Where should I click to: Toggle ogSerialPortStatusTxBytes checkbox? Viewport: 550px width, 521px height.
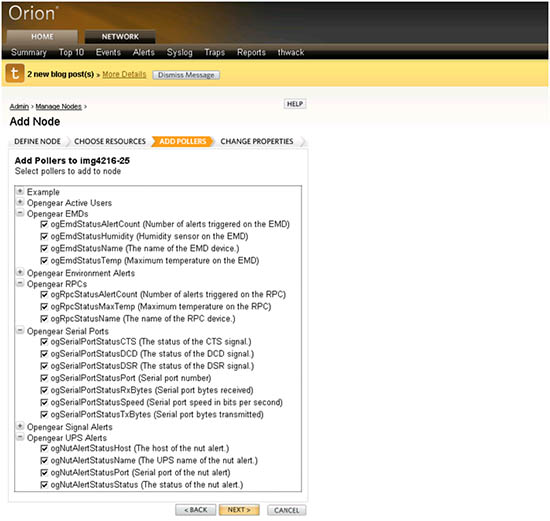[44, 415]
